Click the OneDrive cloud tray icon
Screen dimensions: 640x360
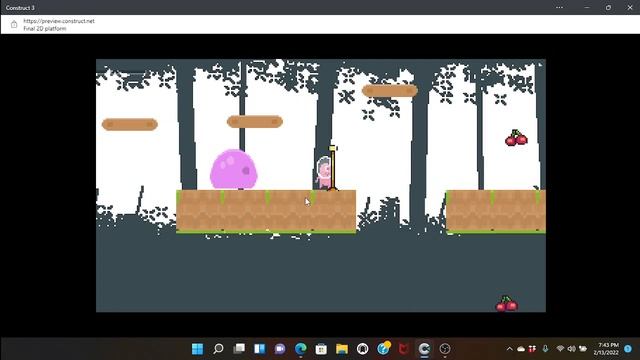pyautogui.click(x=521, y=349)
